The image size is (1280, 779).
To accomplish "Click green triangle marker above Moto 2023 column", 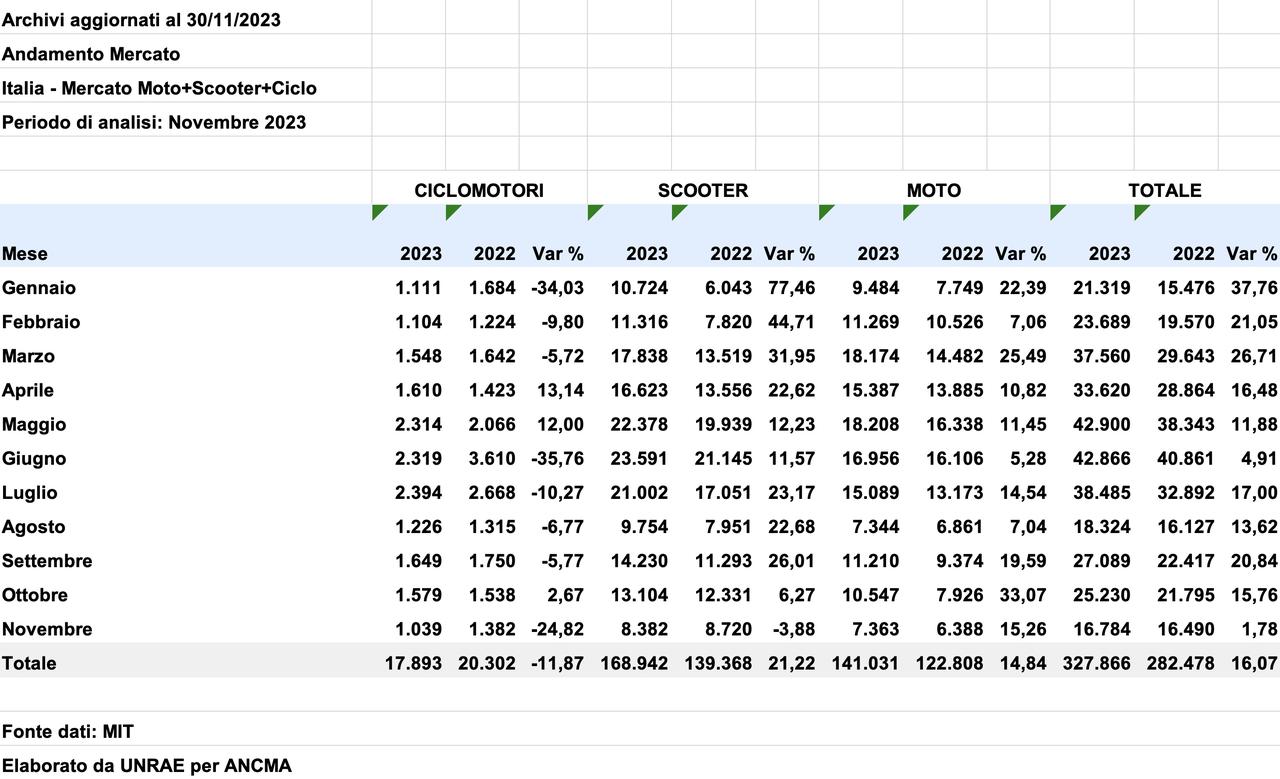I will 824,210.
